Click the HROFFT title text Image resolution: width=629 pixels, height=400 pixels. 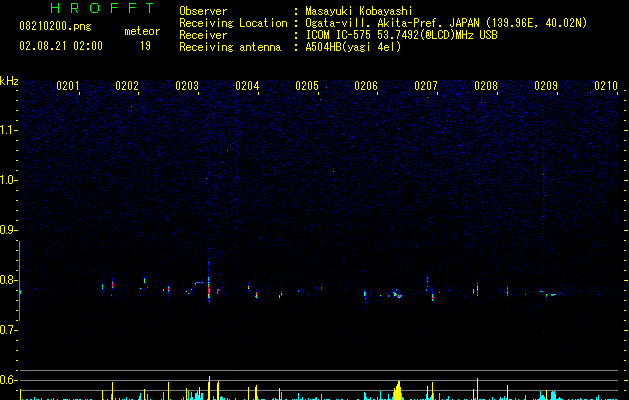[x=103, y=8]
